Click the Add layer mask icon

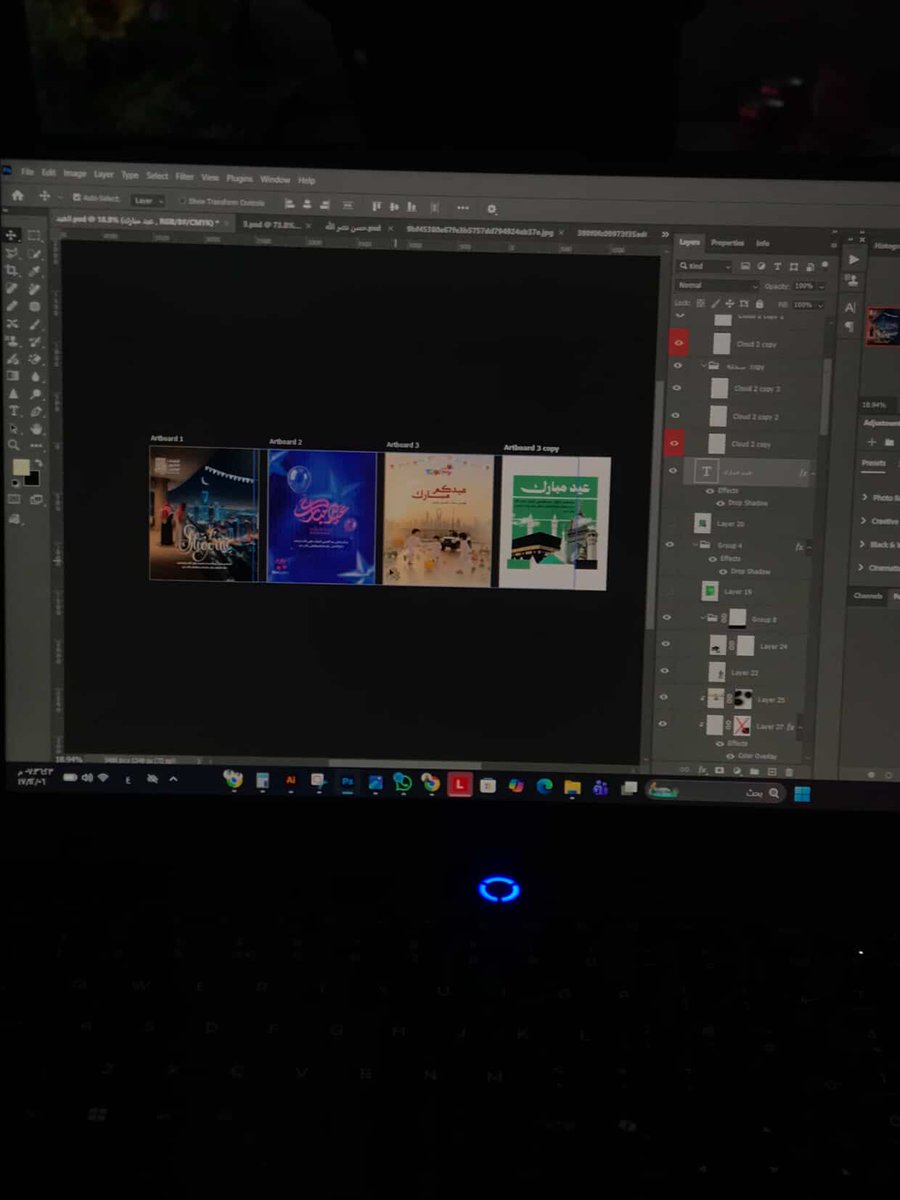point(720,770)
